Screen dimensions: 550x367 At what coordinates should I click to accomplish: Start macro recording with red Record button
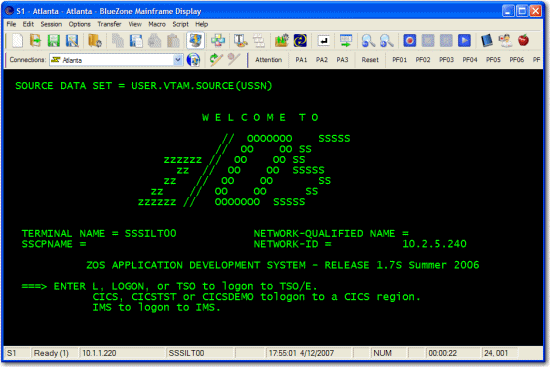[410, 41]
